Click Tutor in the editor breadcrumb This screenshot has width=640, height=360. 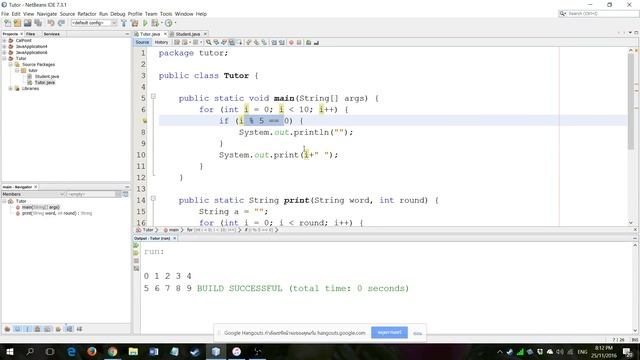(147, 230)
